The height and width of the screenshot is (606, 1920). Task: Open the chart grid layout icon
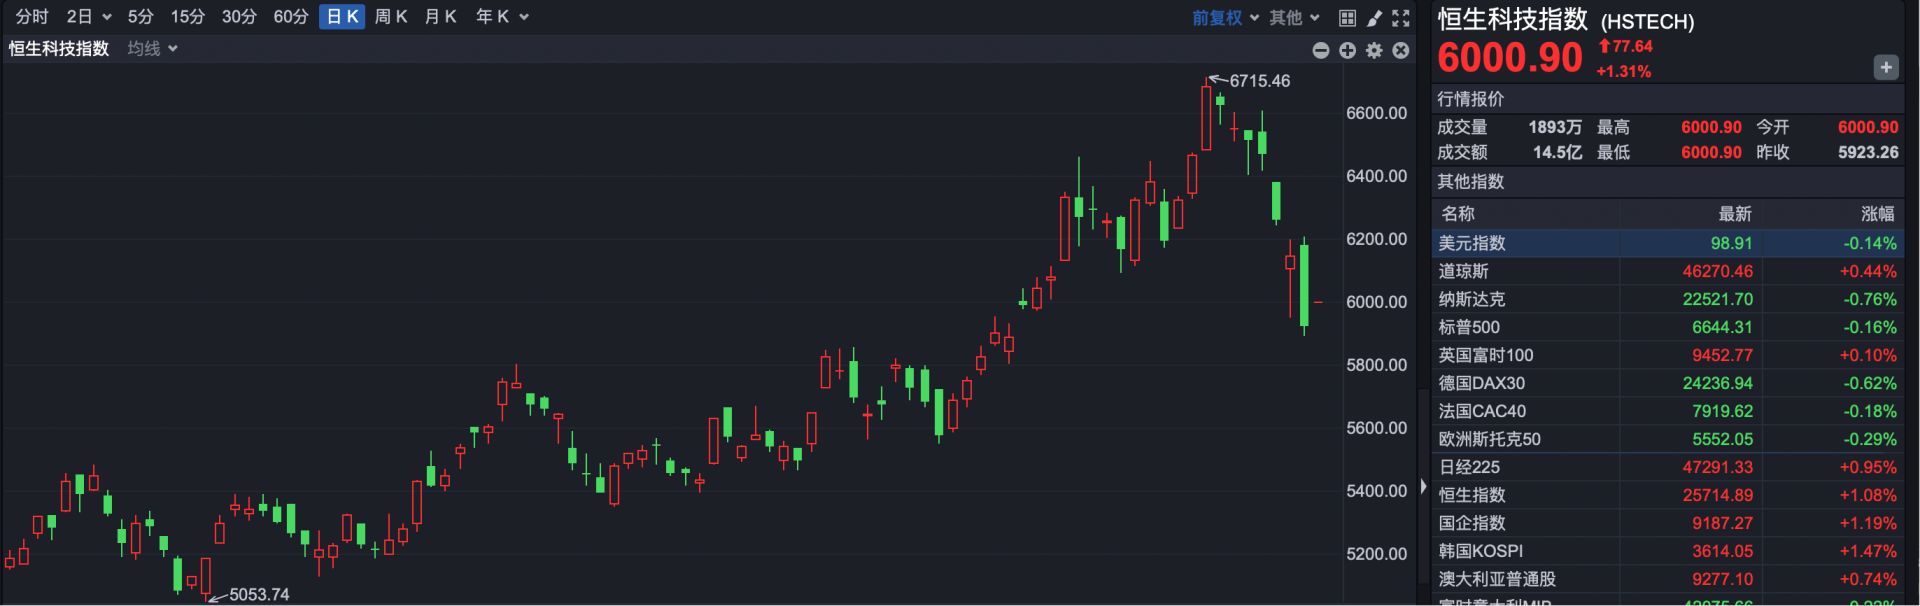[x=1347, y=18]
